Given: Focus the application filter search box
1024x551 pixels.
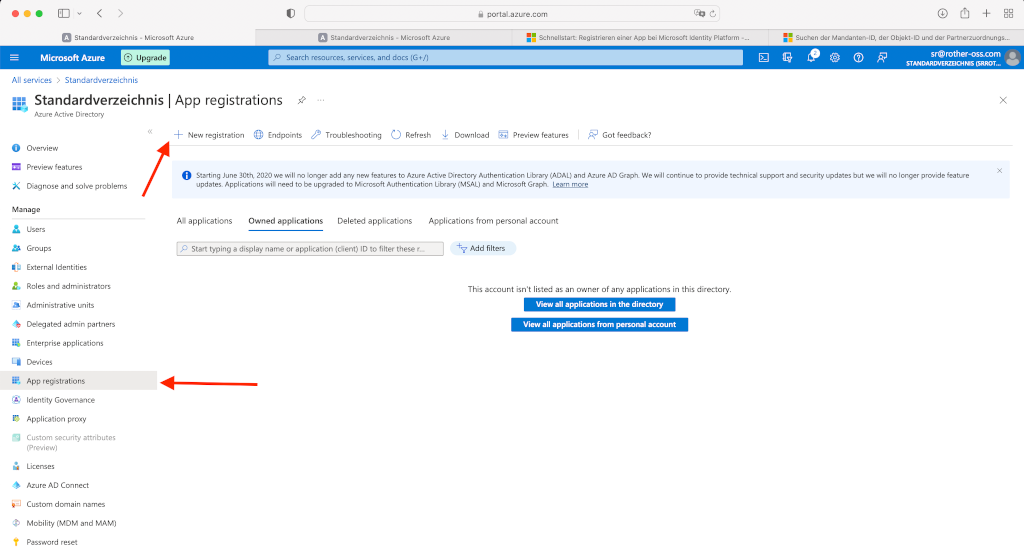Looking at the screenshot, I should 310,249.
